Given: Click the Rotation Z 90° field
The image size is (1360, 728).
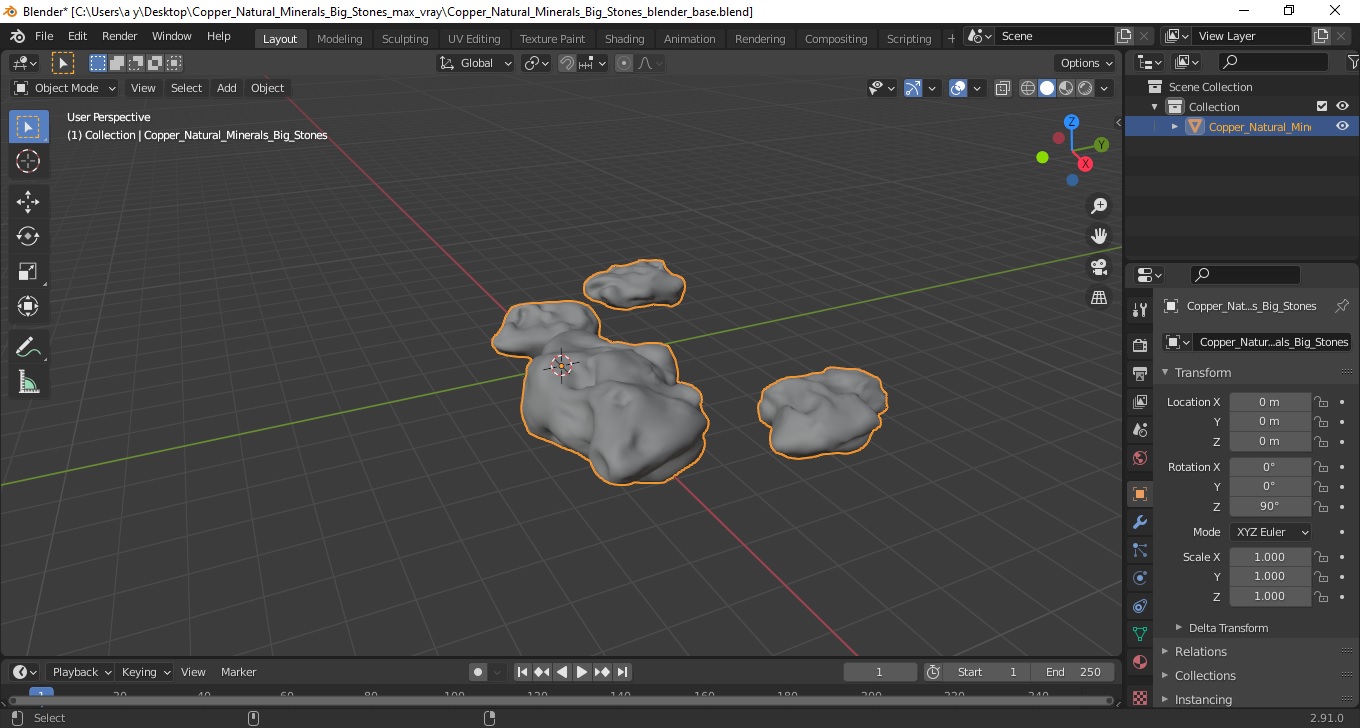Looking at the screenshot, I should coord(1269,506).
